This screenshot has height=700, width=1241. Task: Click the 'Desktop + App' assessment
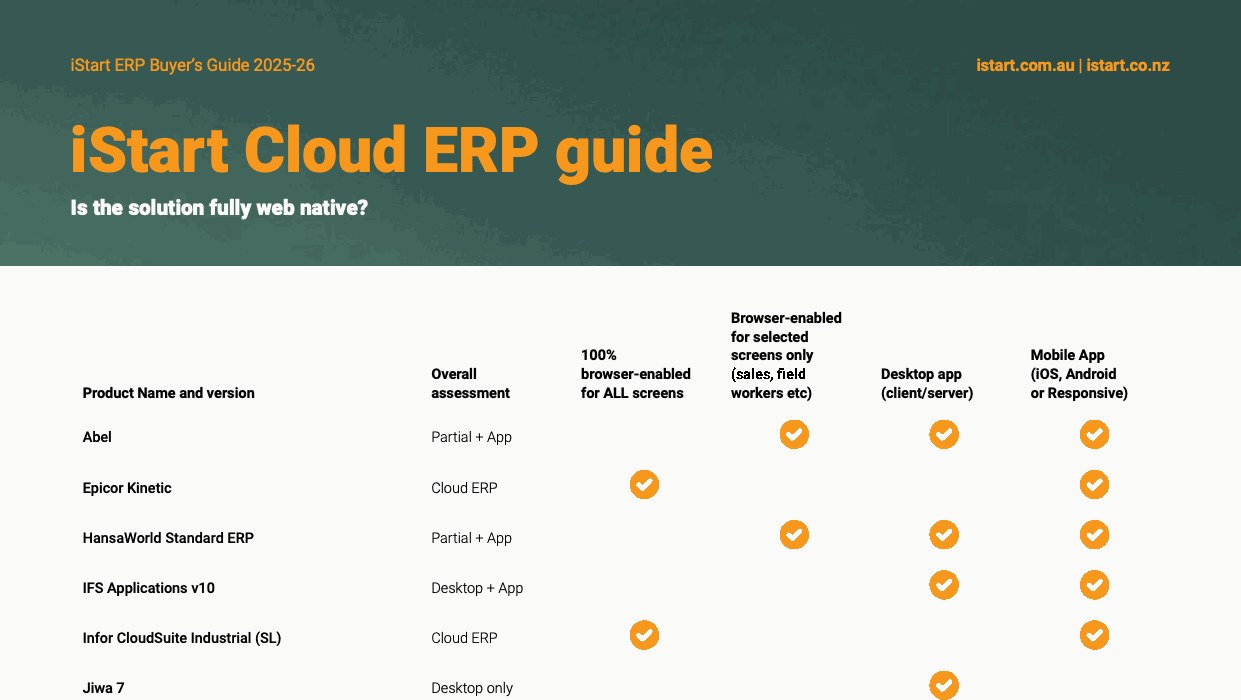click(477, 588)
